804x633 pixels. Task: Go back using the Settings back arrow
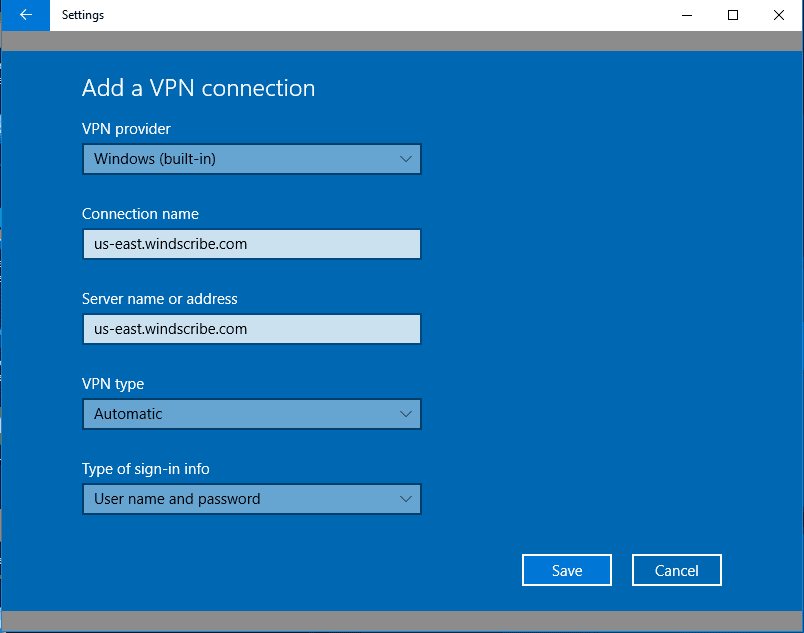tap(25, 15)
